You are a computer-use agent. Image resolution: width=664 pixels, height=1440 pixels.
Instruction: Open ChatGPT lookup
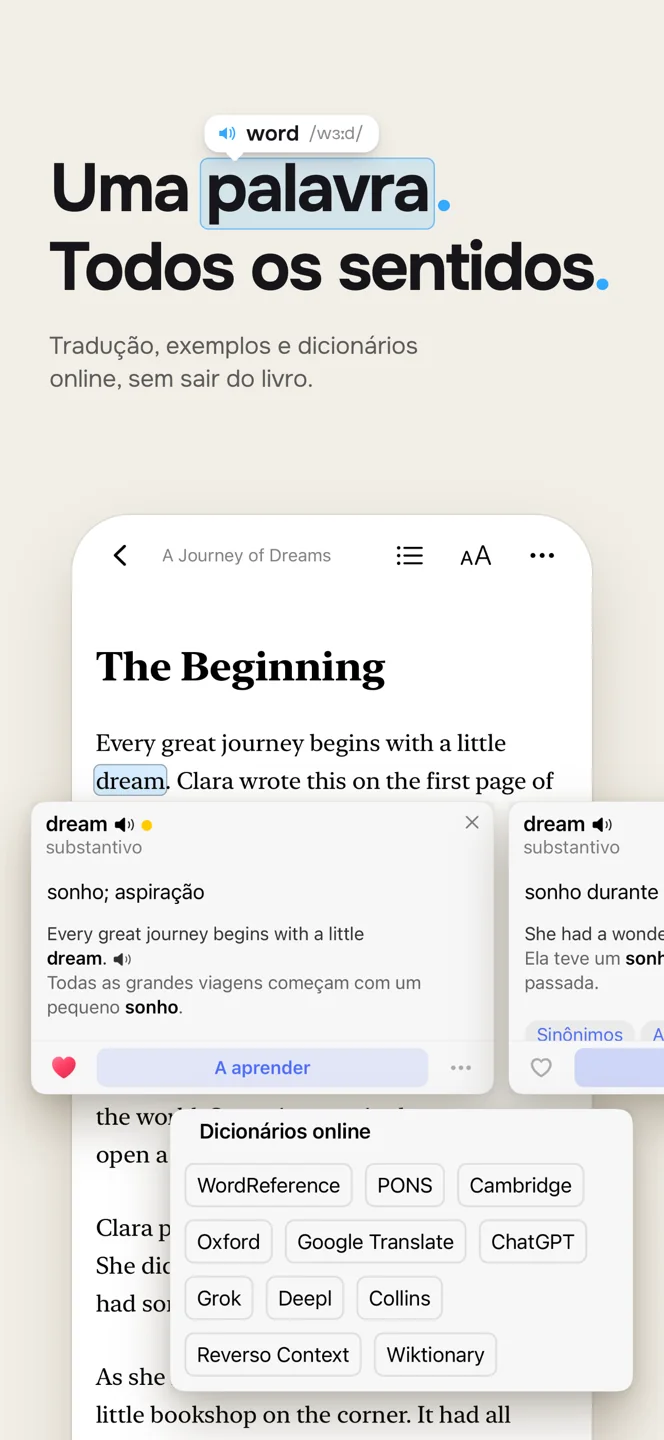pyautogui.click(x=532, y=1241)
